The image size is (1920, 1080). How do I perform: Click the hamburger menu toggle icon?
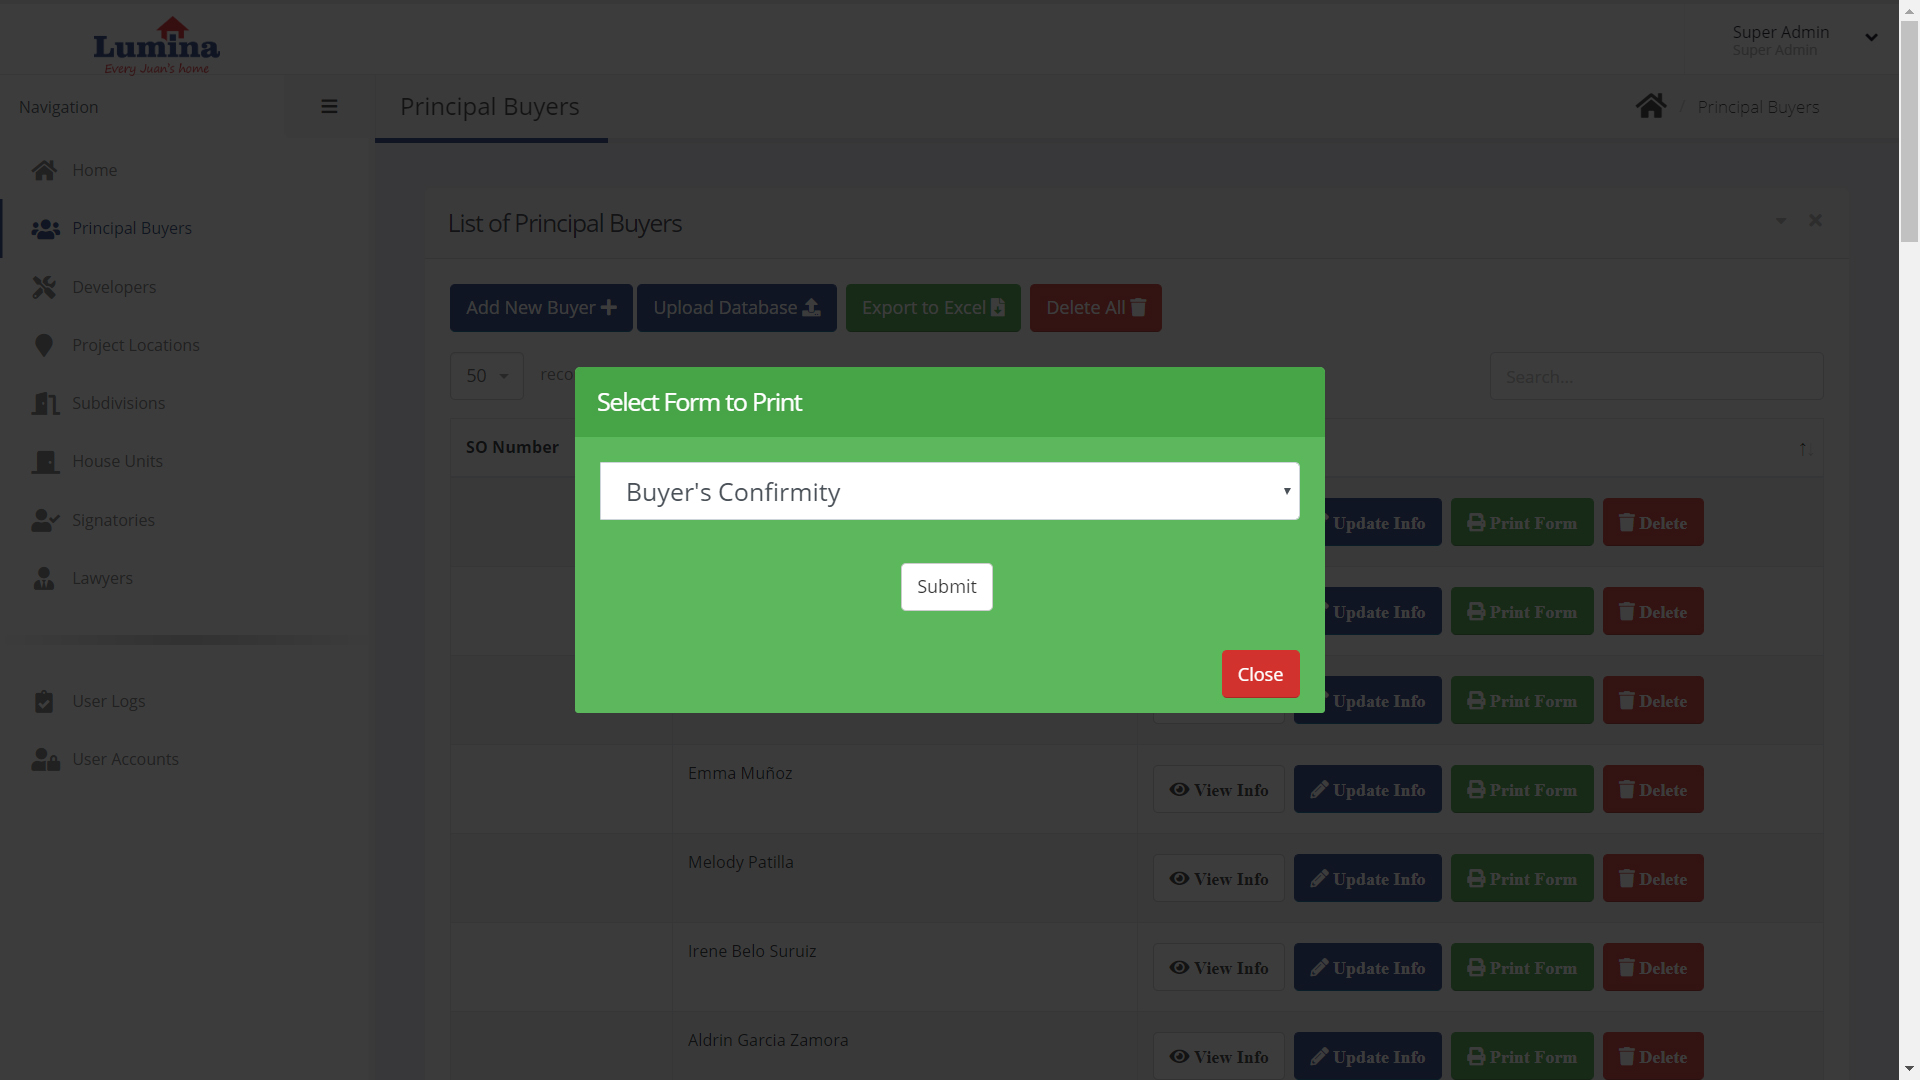click(x=329, y=107)
